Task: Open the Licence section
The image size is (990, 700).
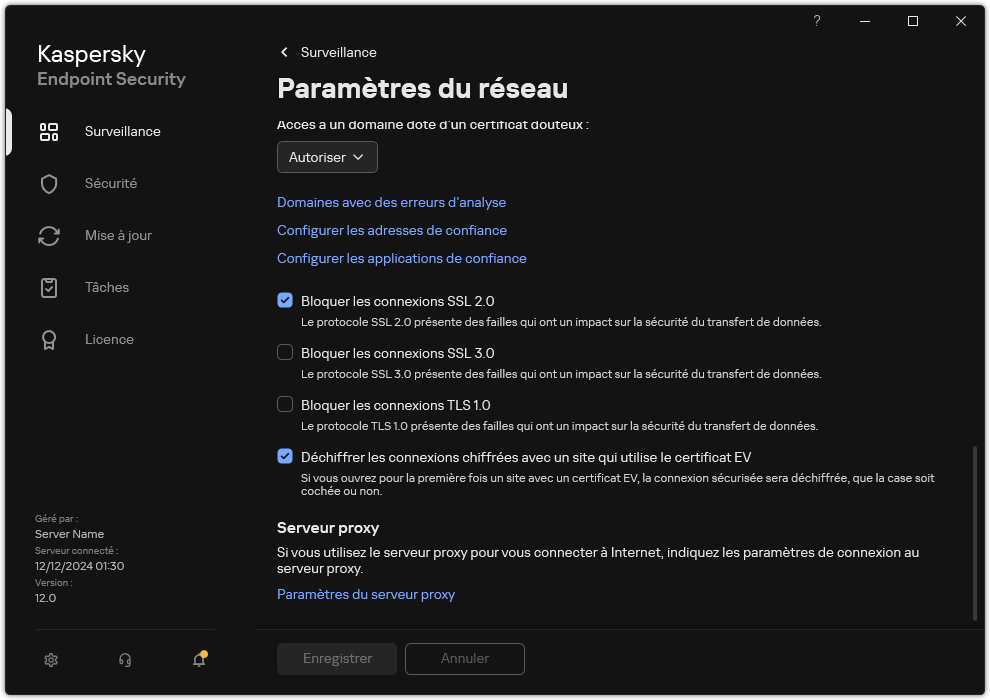Action: coord(109,339)
